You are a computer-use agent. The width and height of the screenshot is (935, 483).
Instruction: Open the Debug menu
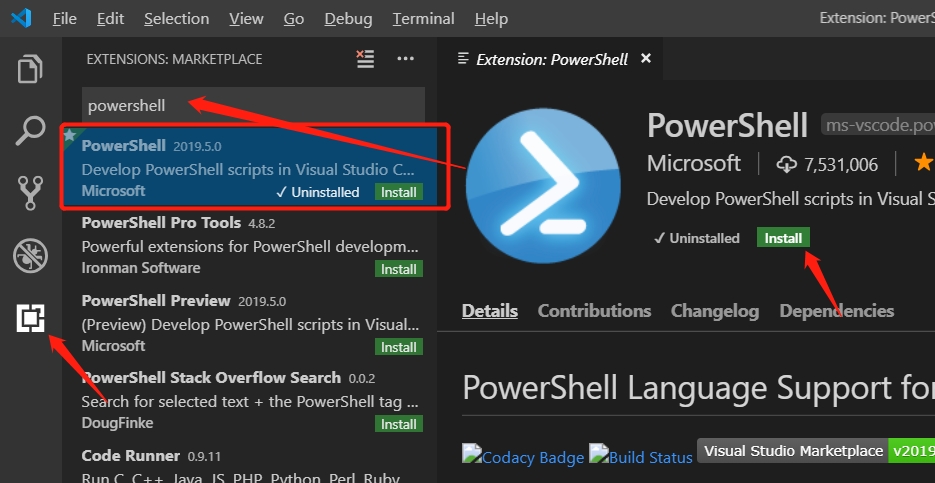tap(348, 18)
